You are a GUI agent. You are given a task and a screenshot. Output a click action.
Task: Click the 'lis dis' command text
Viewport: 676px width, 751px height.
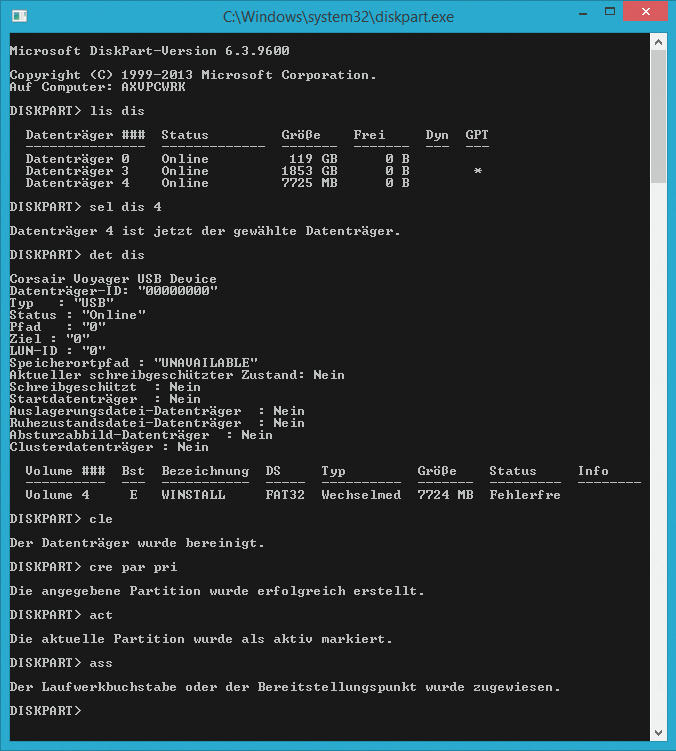coord(117,111)
